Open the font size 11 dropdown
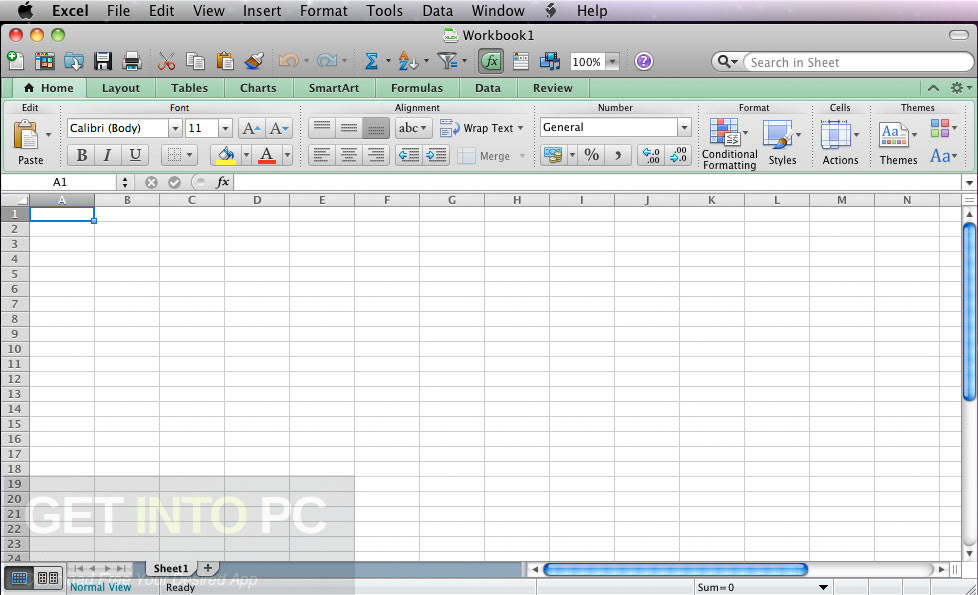Viewport: 978px width, 595px height. [225, 128]
